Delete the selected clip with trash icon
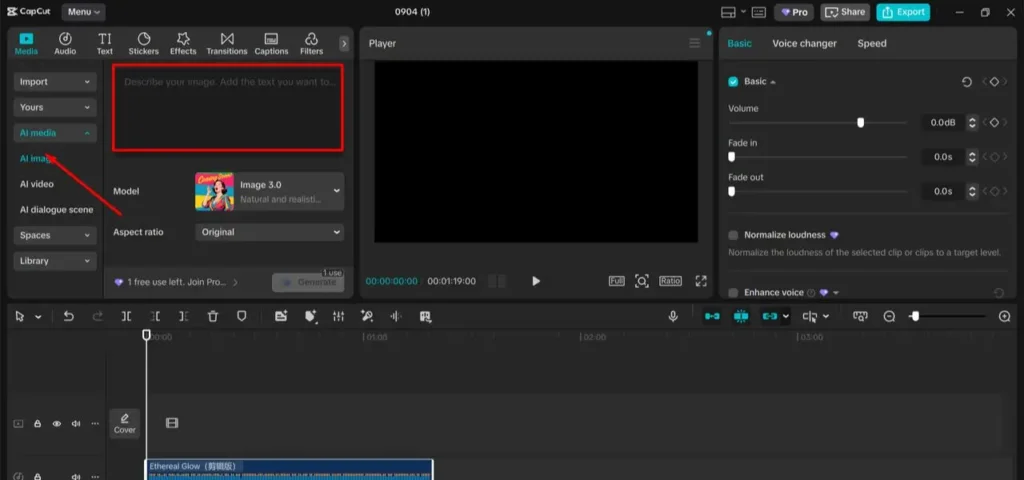 click(x=213, y=316)
